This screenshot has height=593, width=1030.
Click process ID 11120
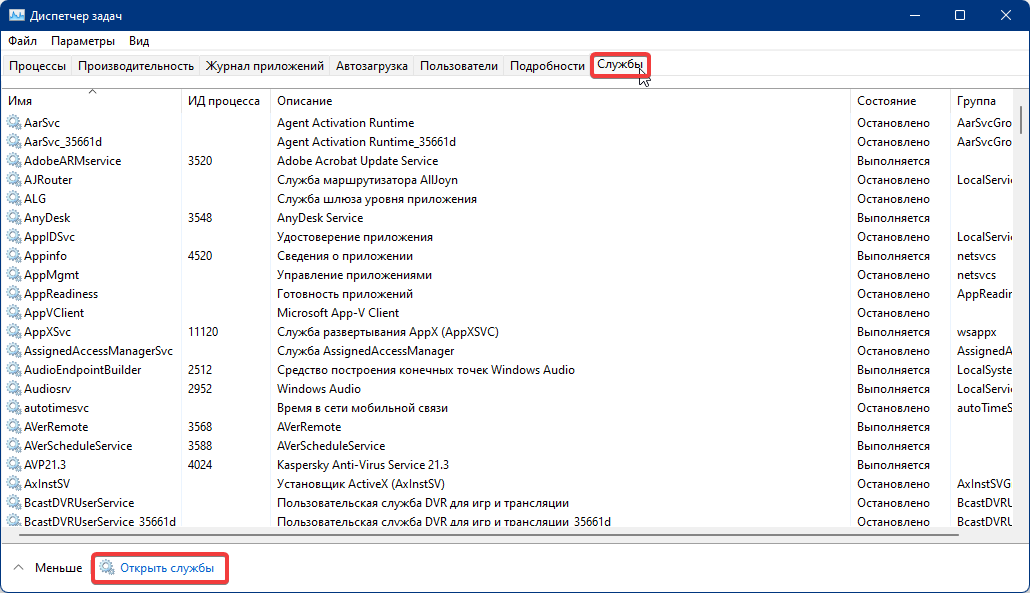[x=203, y=332]
